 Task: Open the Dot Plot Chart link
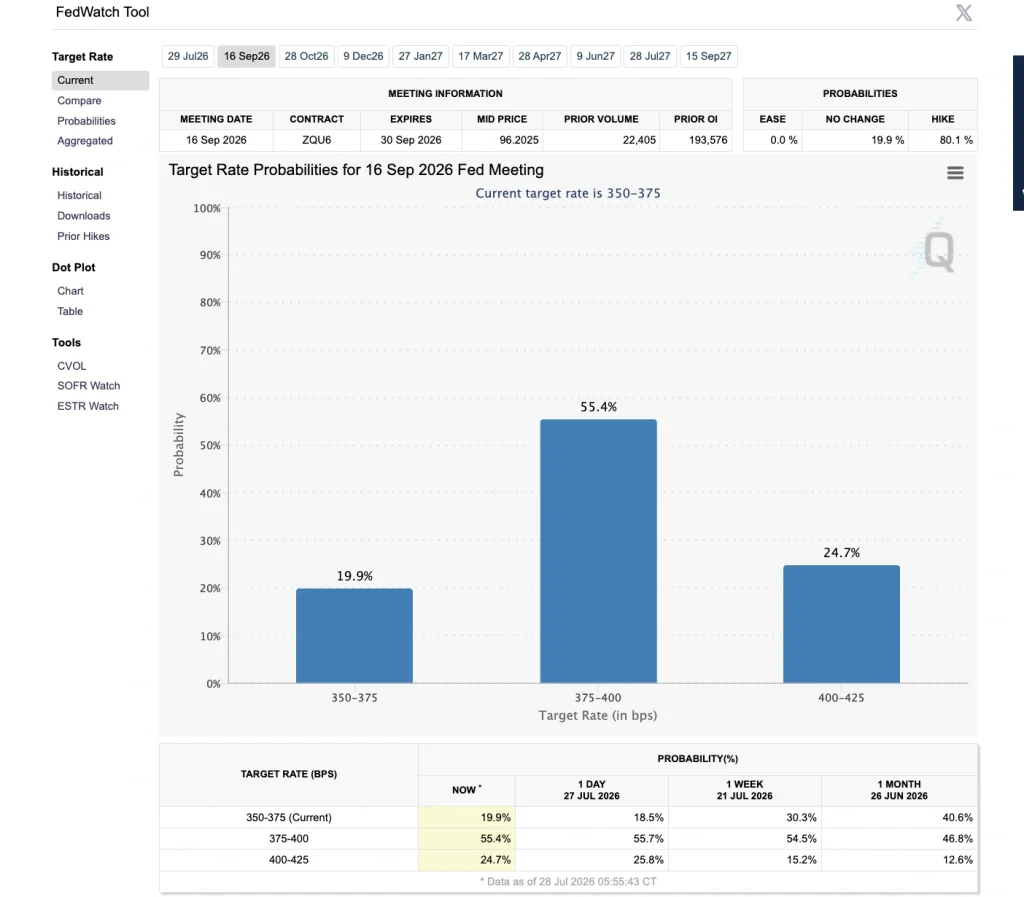tap(70, 291)
